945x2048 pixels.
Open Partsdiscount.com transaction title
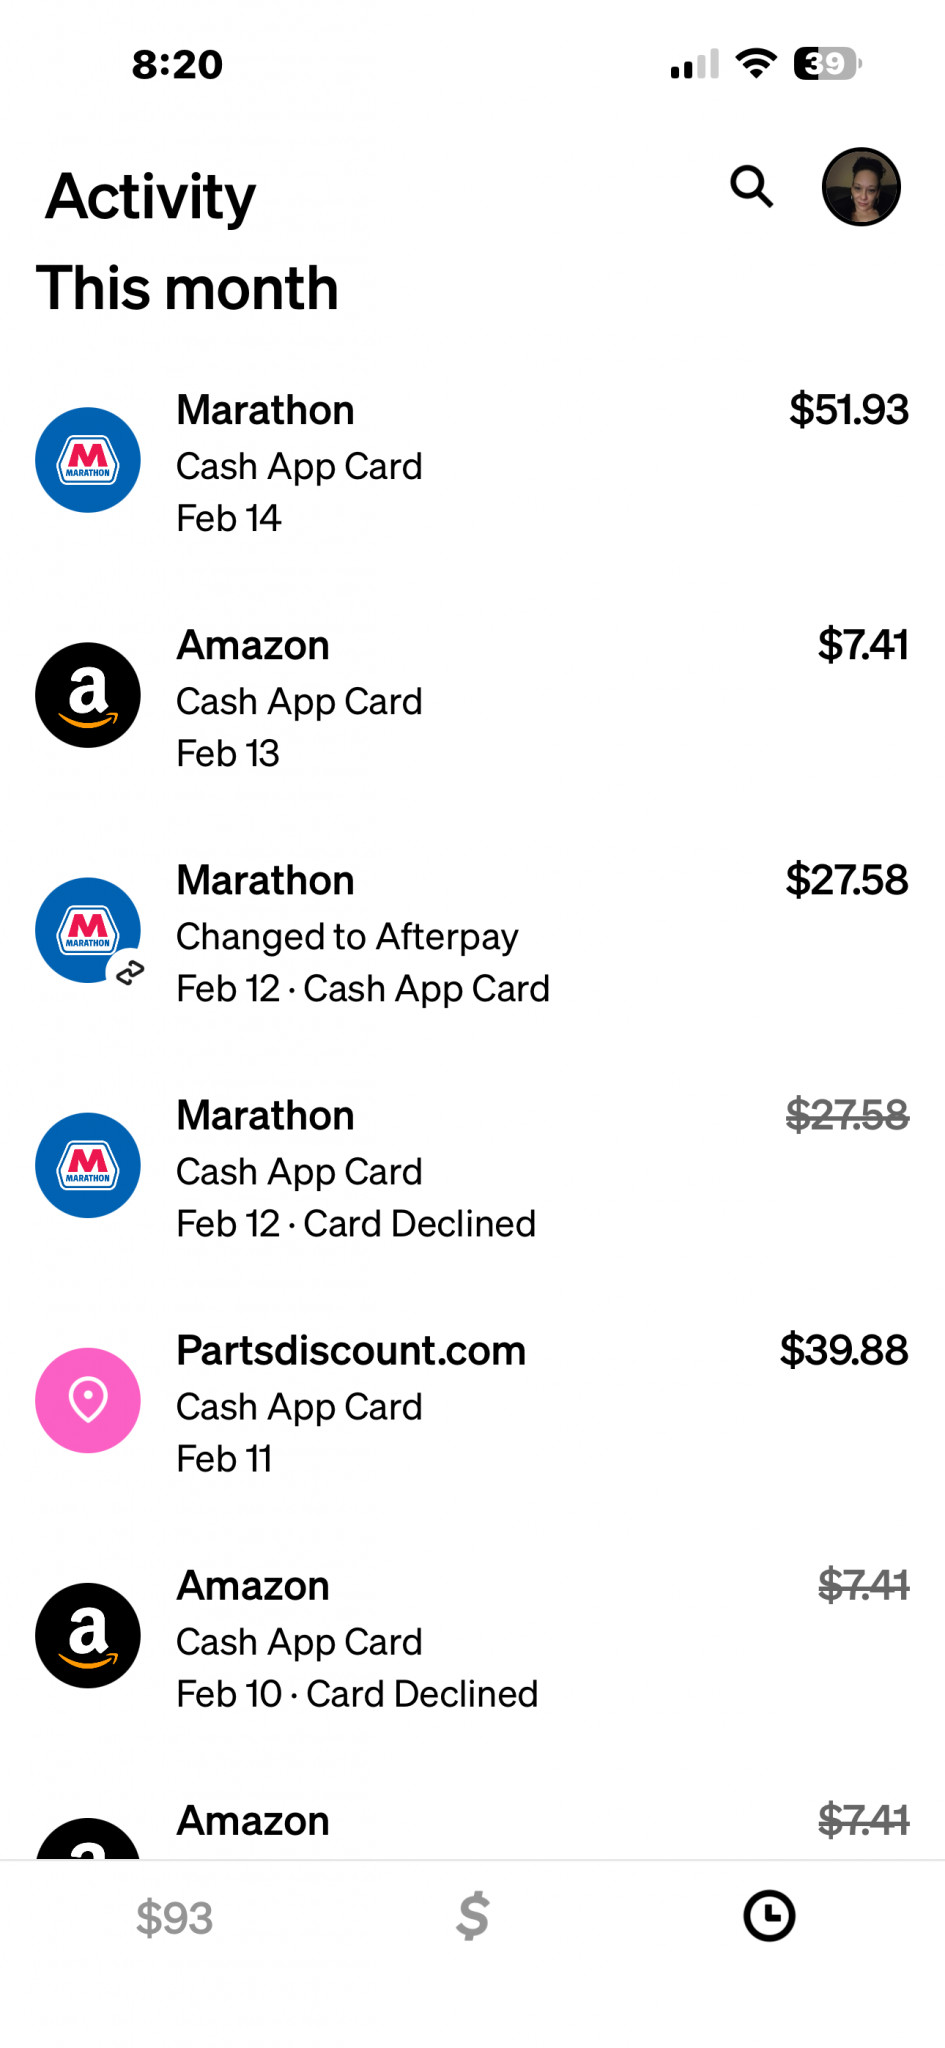tap(351, 1351)
